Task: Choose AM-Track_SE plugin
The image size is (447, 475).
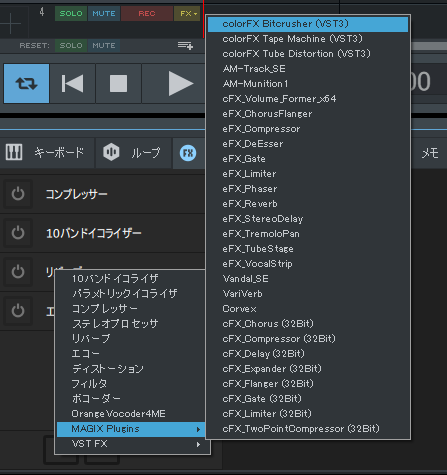Action: [x=308, y=69]
